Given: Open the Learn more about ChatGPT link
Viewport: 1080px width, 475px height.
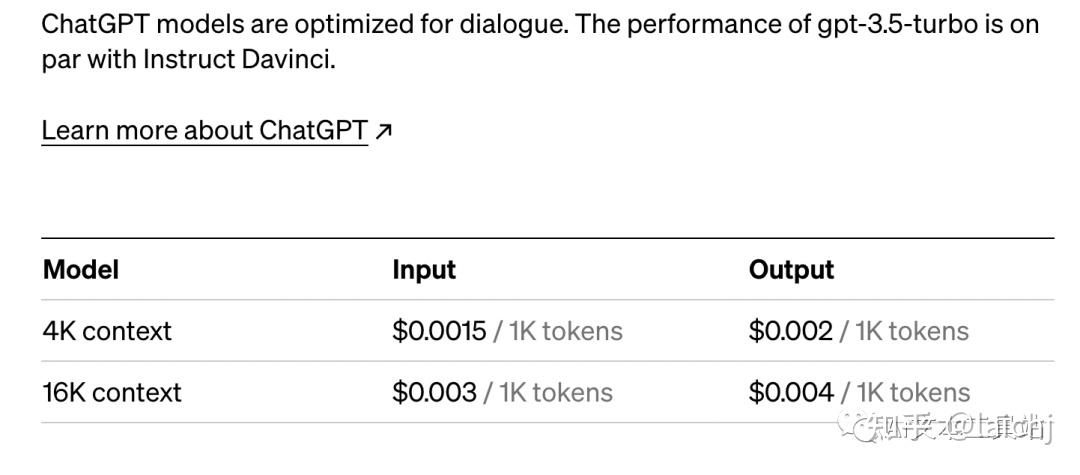Looking at the screenshot, I should pos(204,131).
